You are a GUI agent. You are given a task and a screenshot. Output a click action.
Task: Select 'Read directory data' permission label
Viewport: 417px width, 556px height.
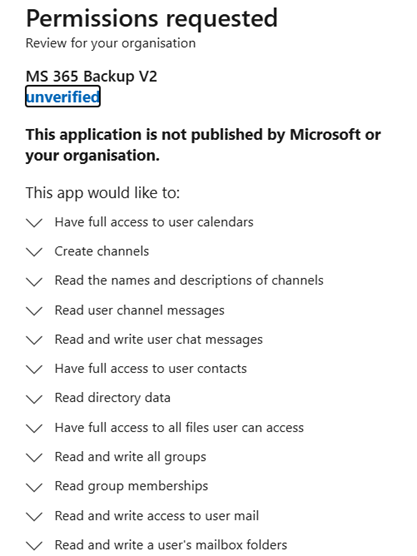pos(112,398)
